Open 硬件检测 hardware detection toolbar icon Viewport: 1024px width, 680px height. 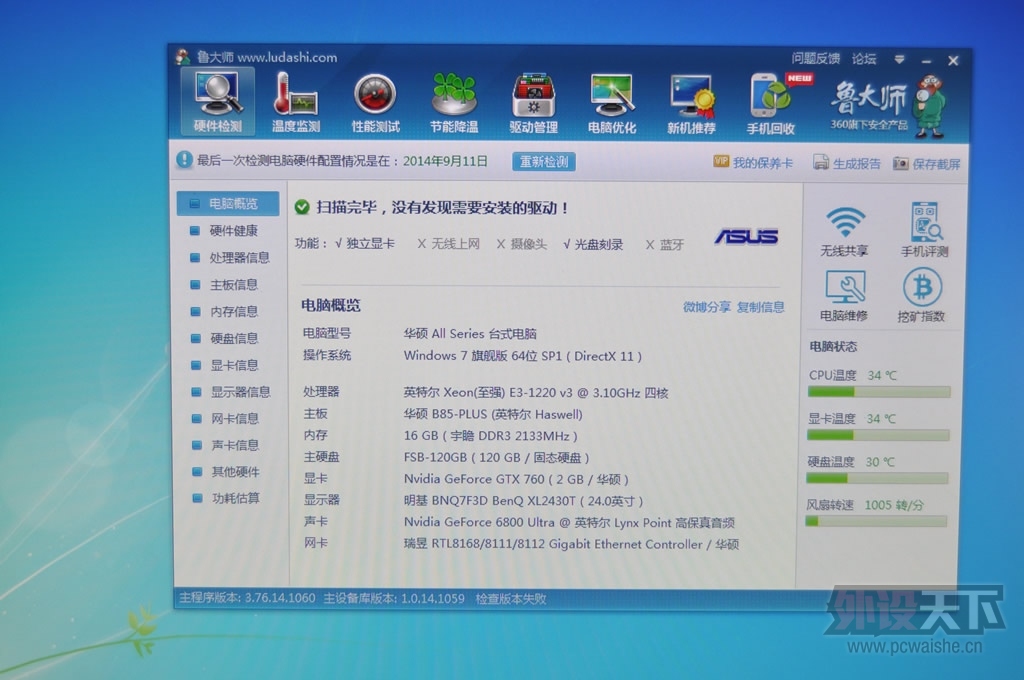(218, 103)
